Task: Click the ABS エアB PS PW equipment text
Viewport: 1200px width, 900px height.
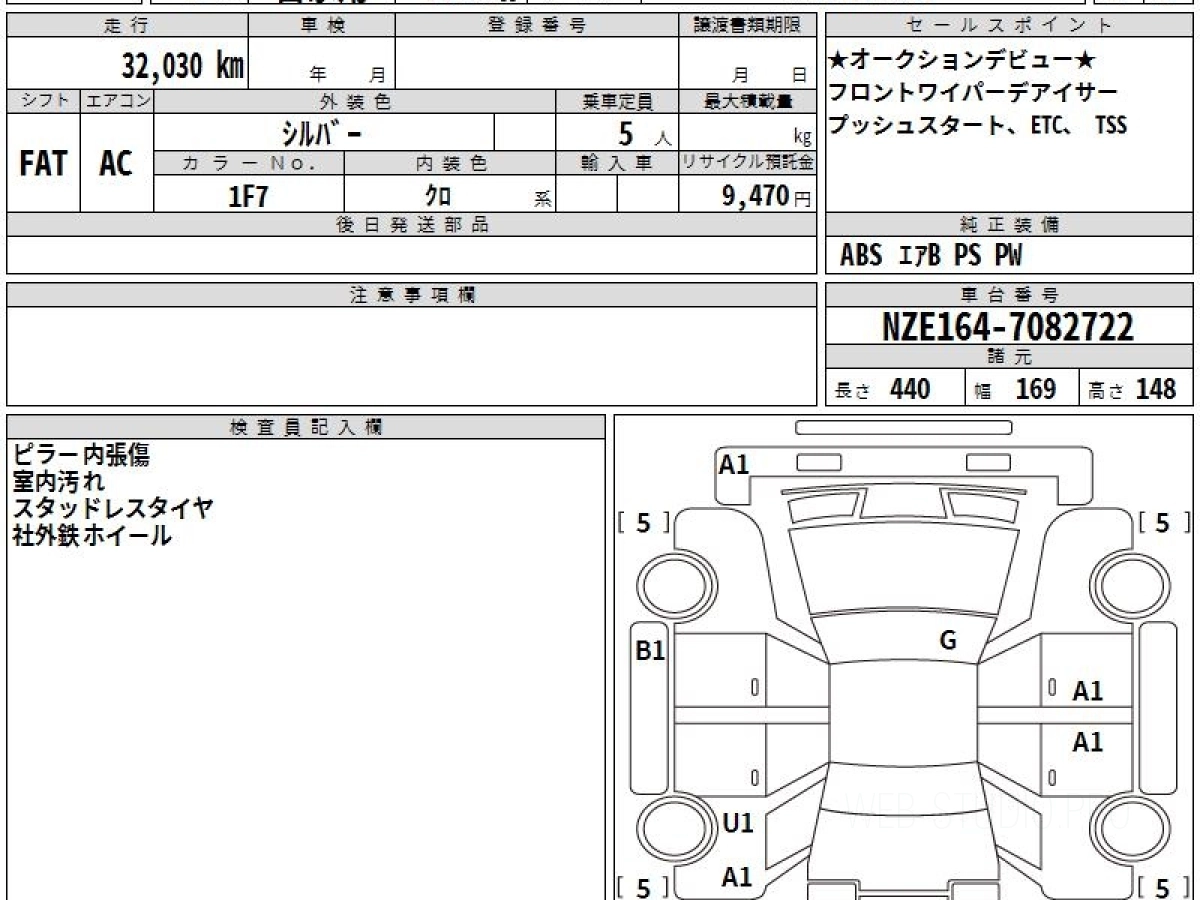Action: pos(931,256)
